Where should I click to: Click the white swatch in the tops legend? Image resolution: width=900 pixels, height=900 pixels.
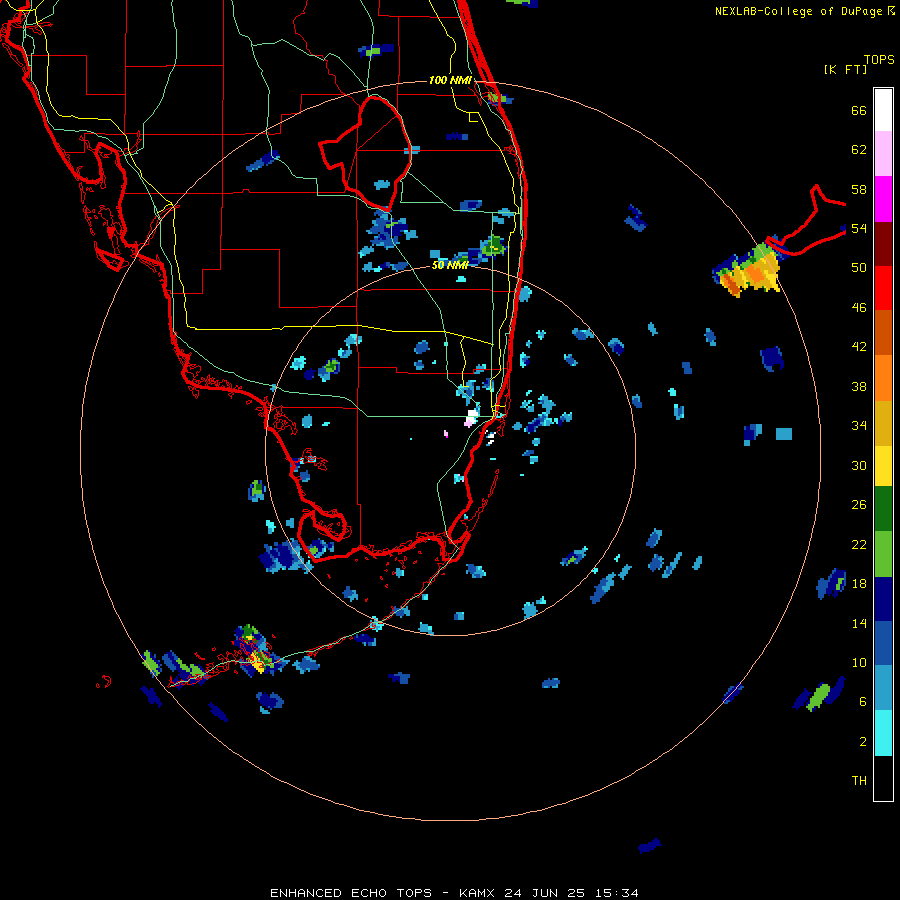[x=883, y=110]
